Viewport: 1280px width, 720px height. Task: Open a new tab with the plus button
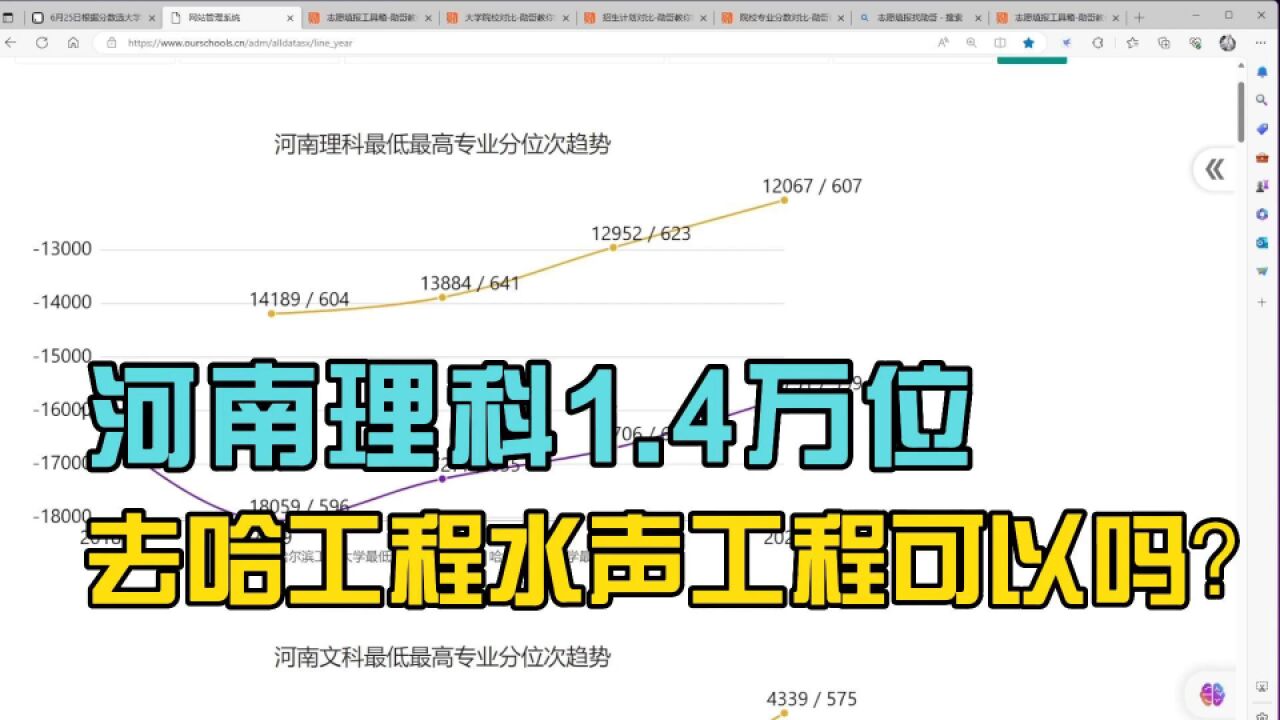[1139, 17]
